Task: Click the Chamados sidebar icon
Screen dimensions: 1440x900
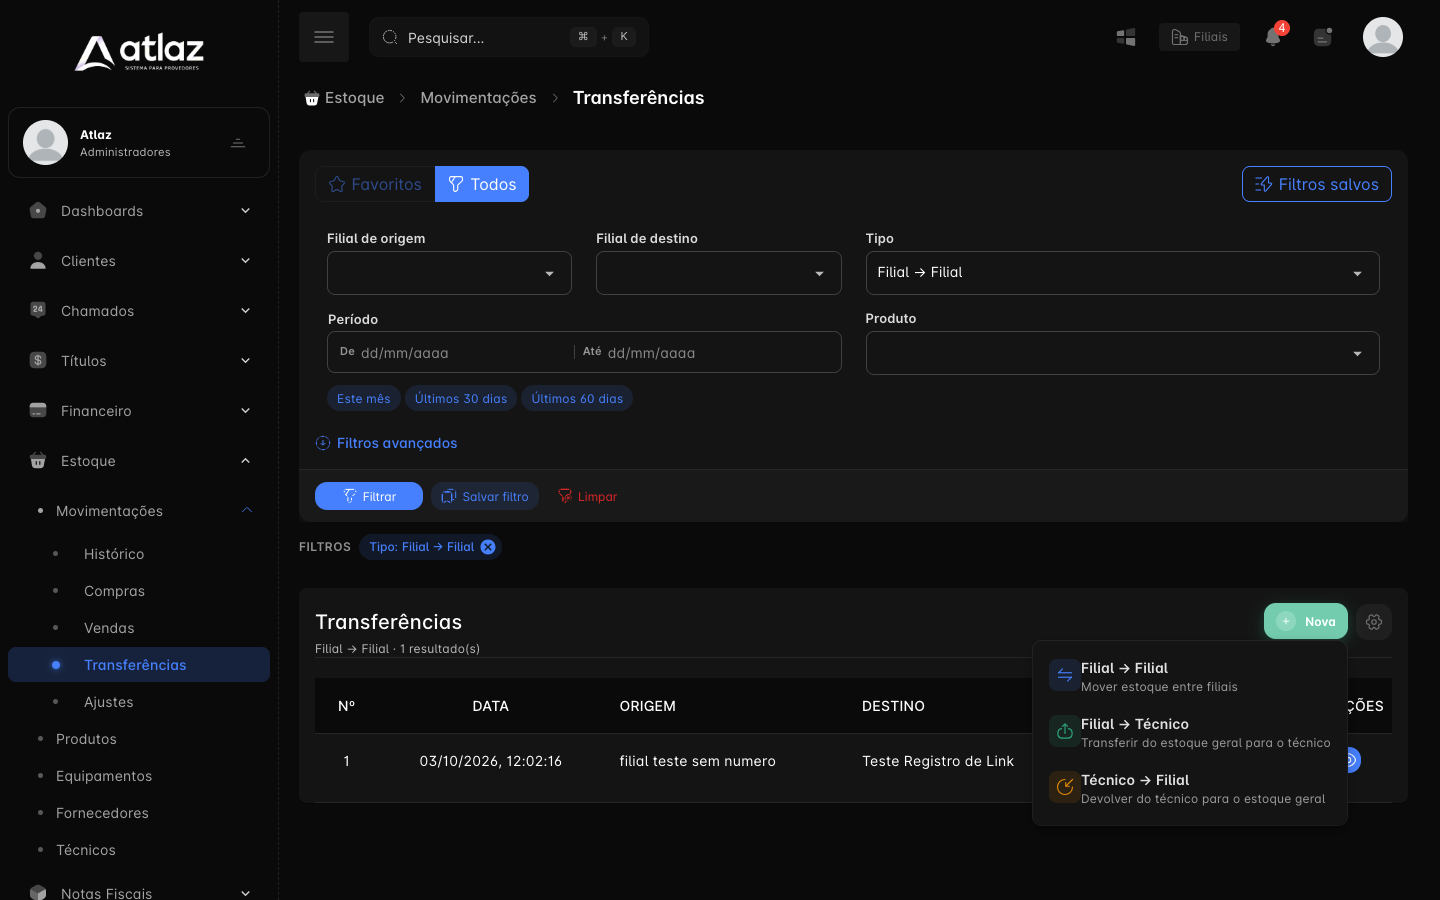Action: (x=38, y=310)
